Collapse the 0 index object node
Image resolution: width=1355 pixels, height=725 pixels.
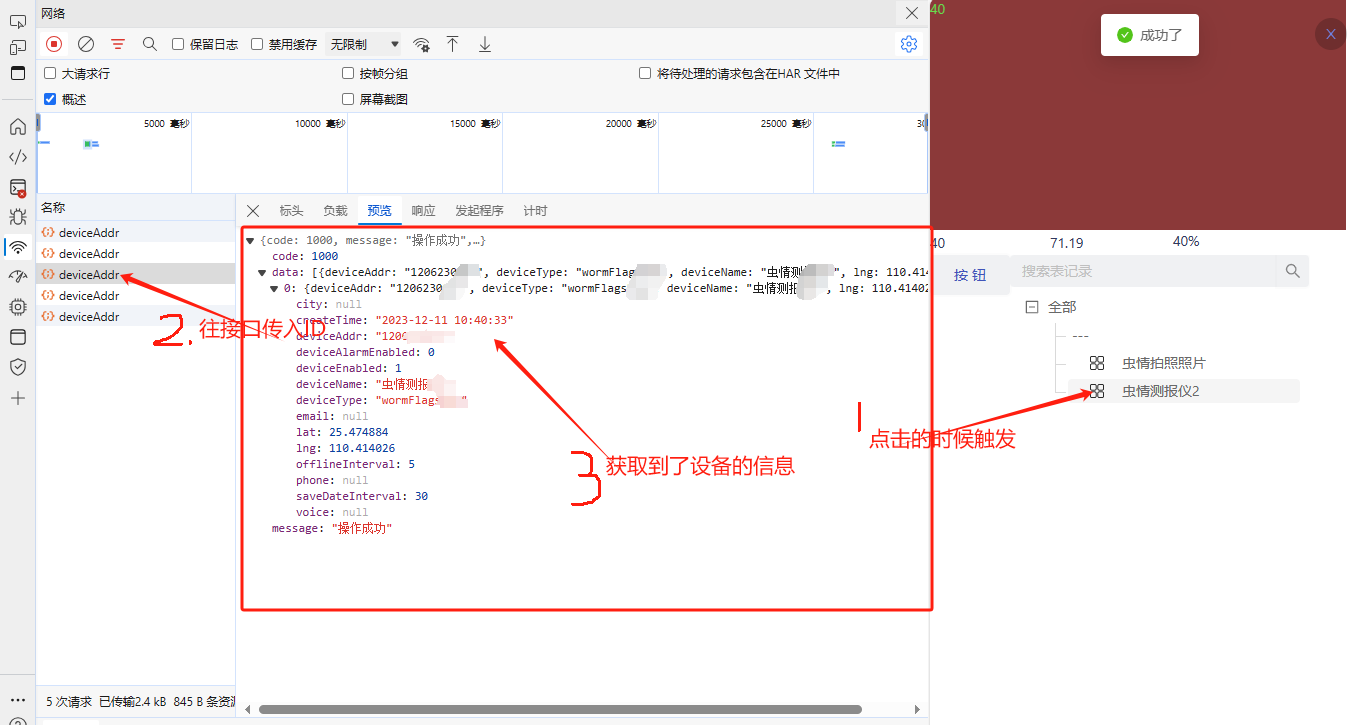(x=275, y=288)
